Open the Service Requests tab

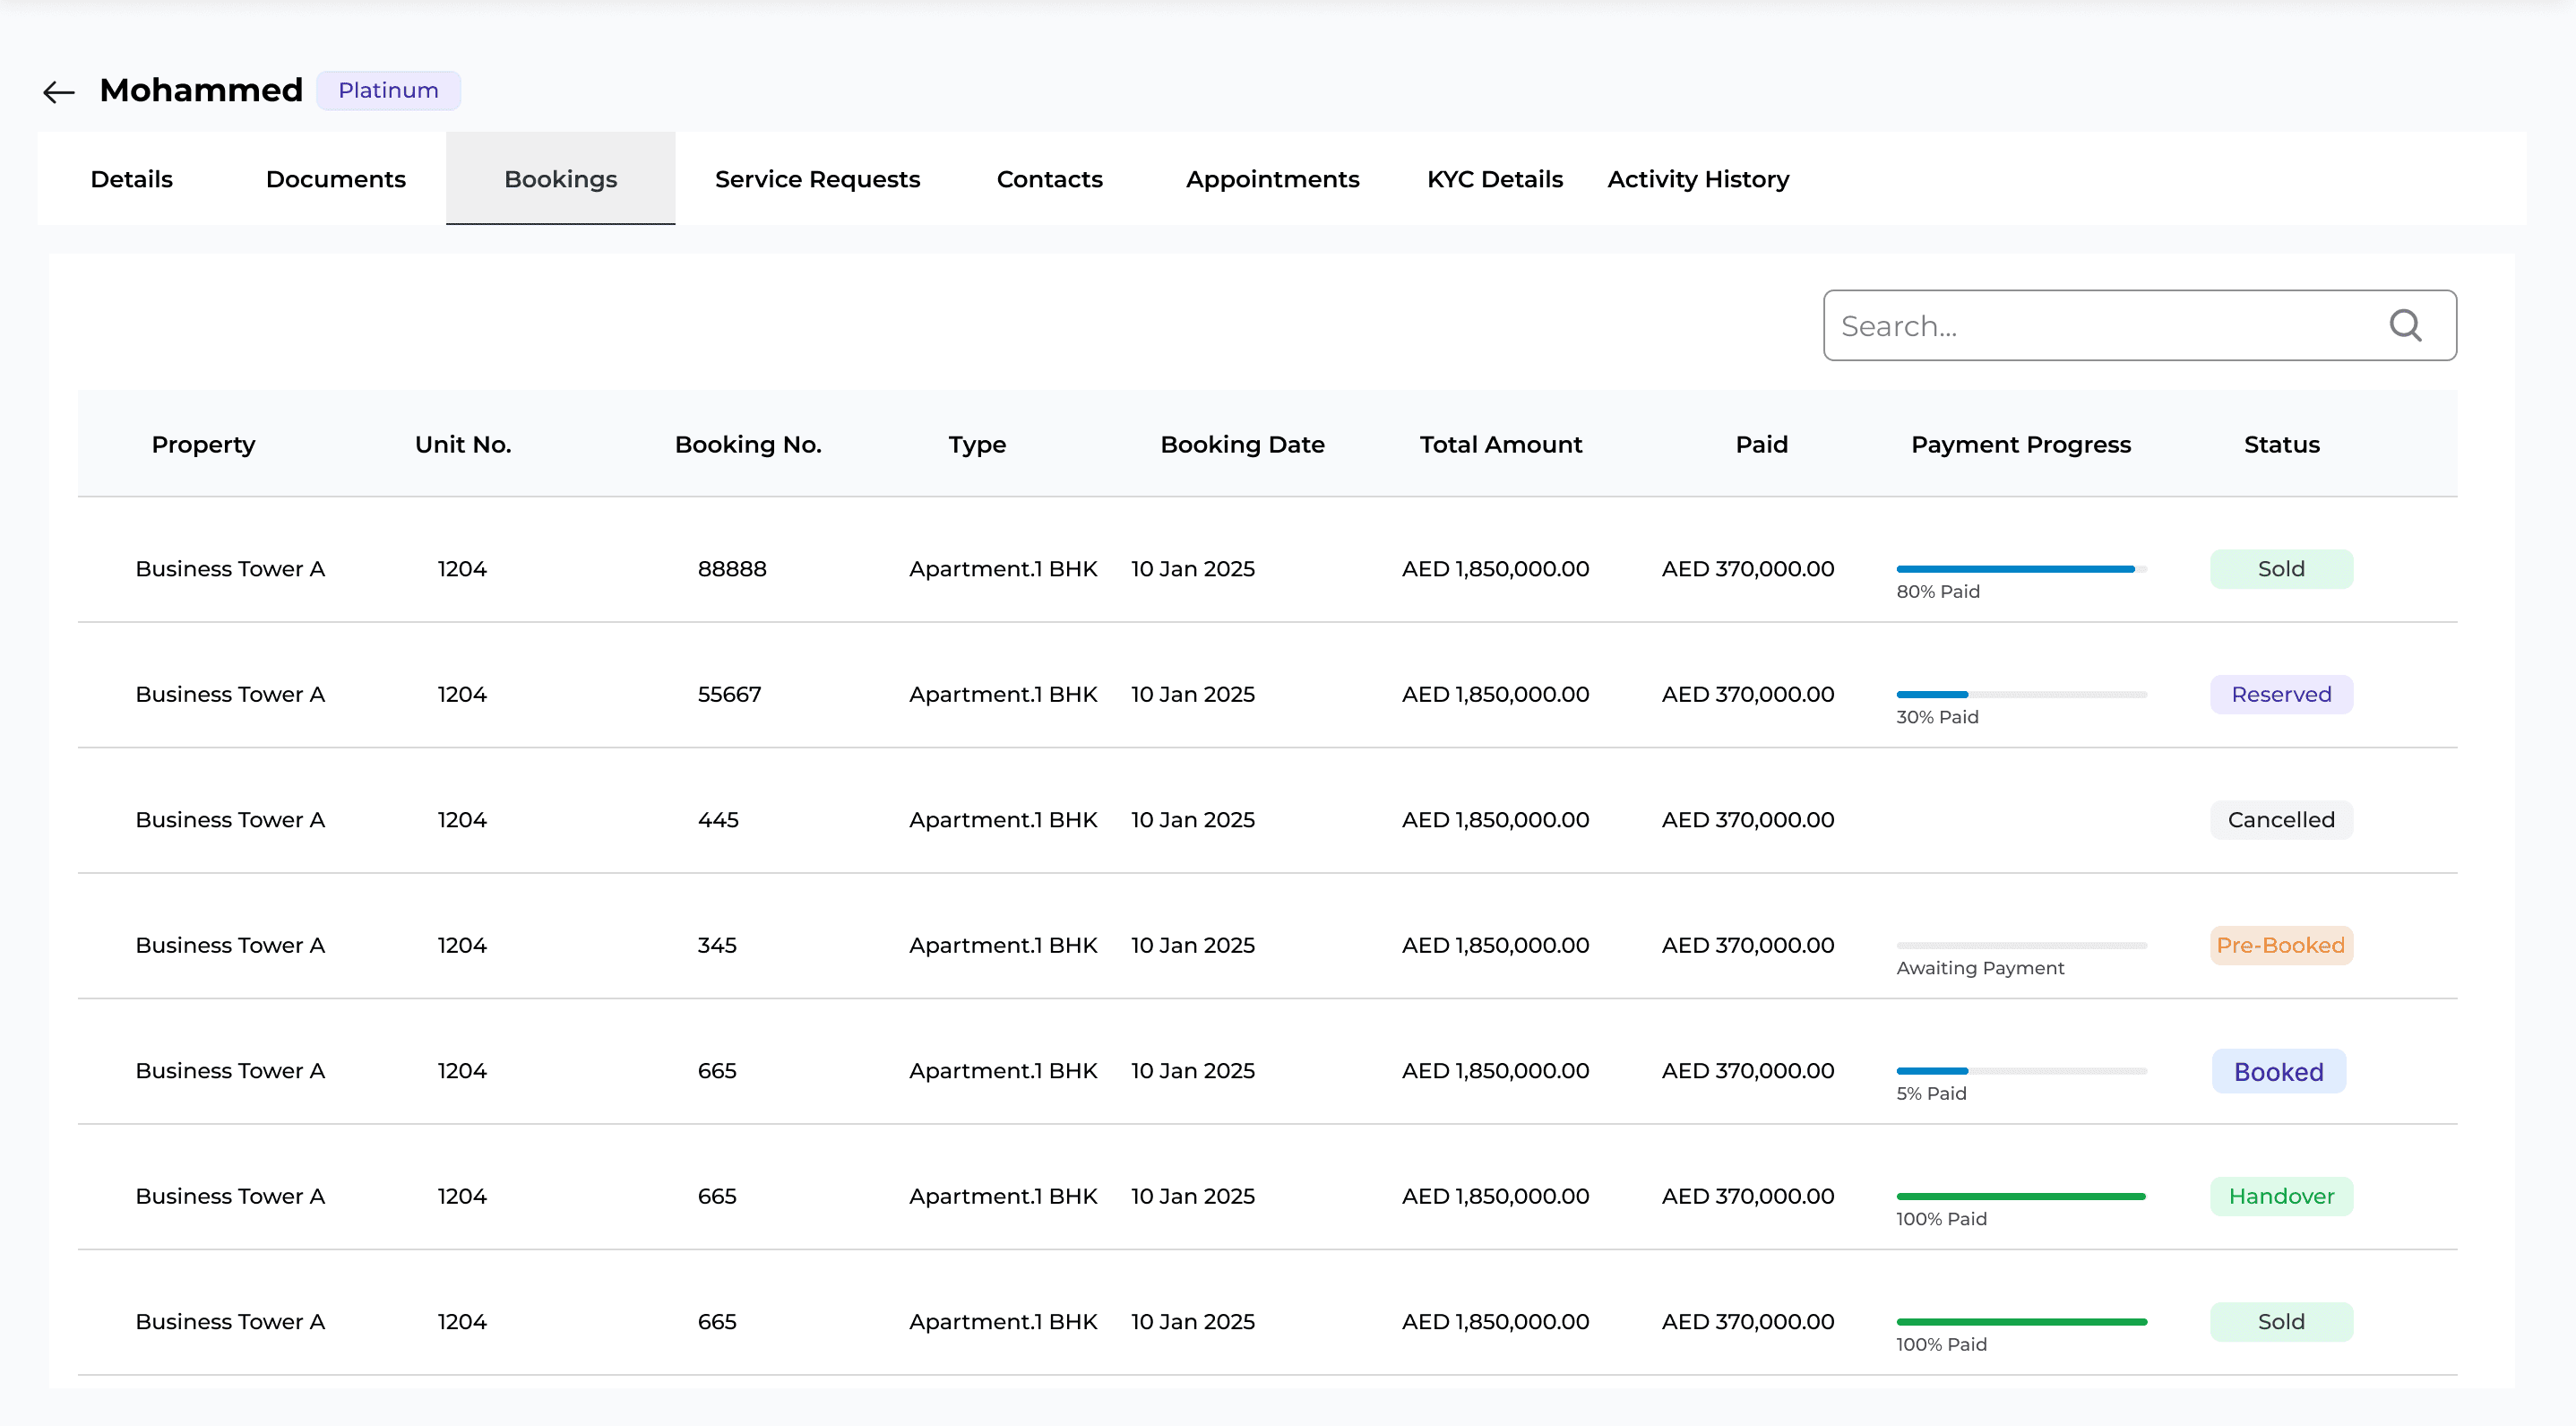817,179
